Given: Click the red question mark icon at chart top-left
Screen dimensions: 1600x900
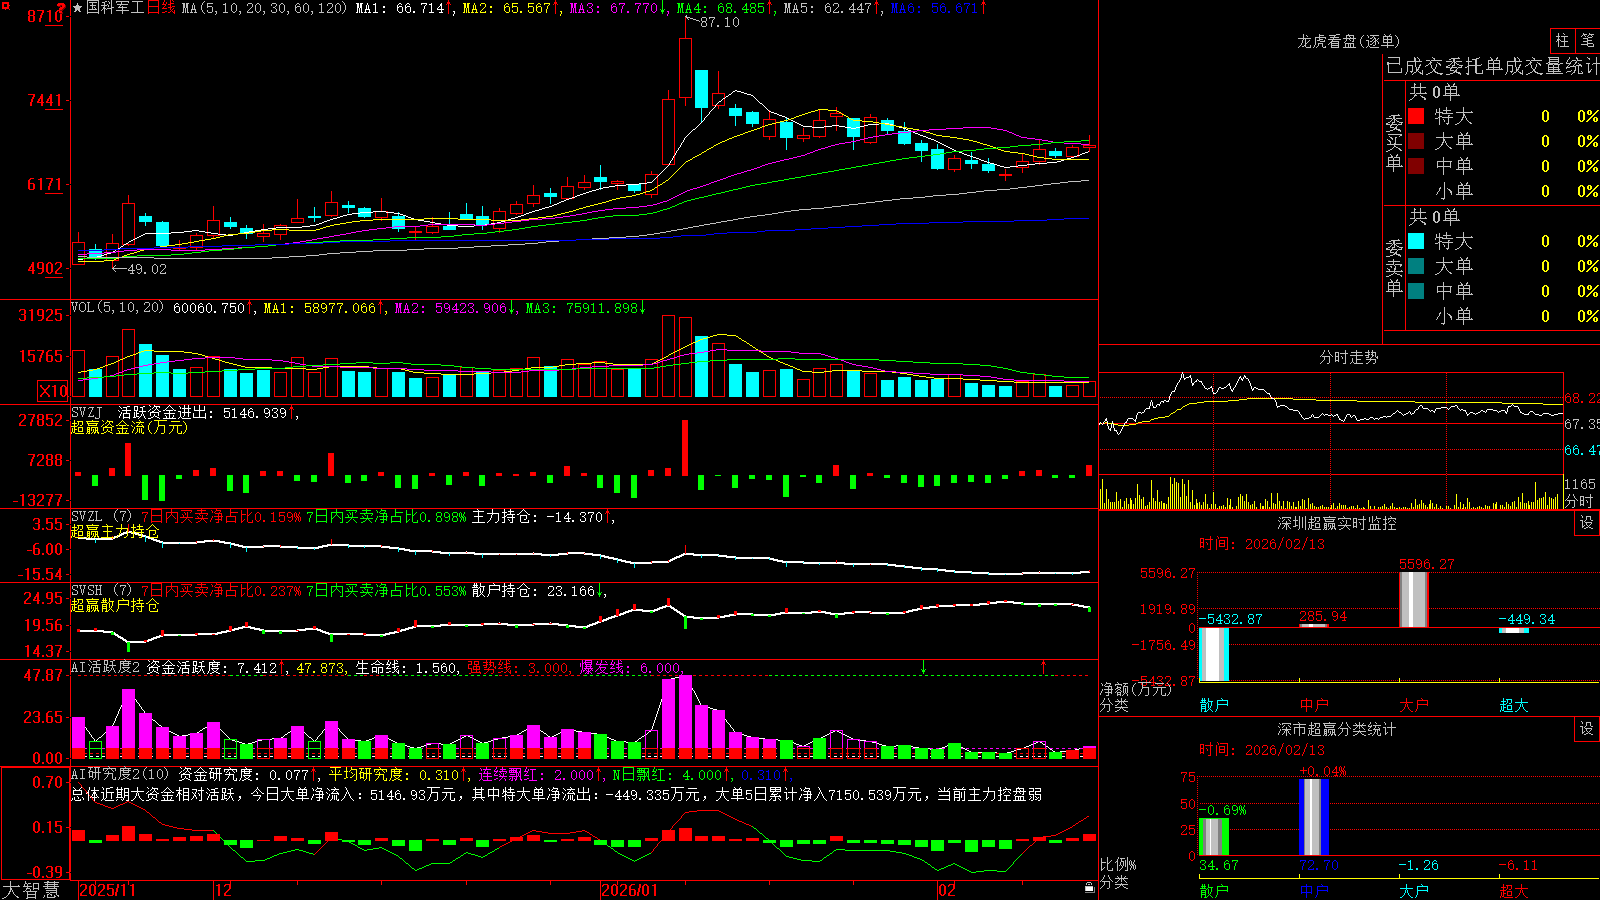Looking at the screenshot, I should [61, 6].
